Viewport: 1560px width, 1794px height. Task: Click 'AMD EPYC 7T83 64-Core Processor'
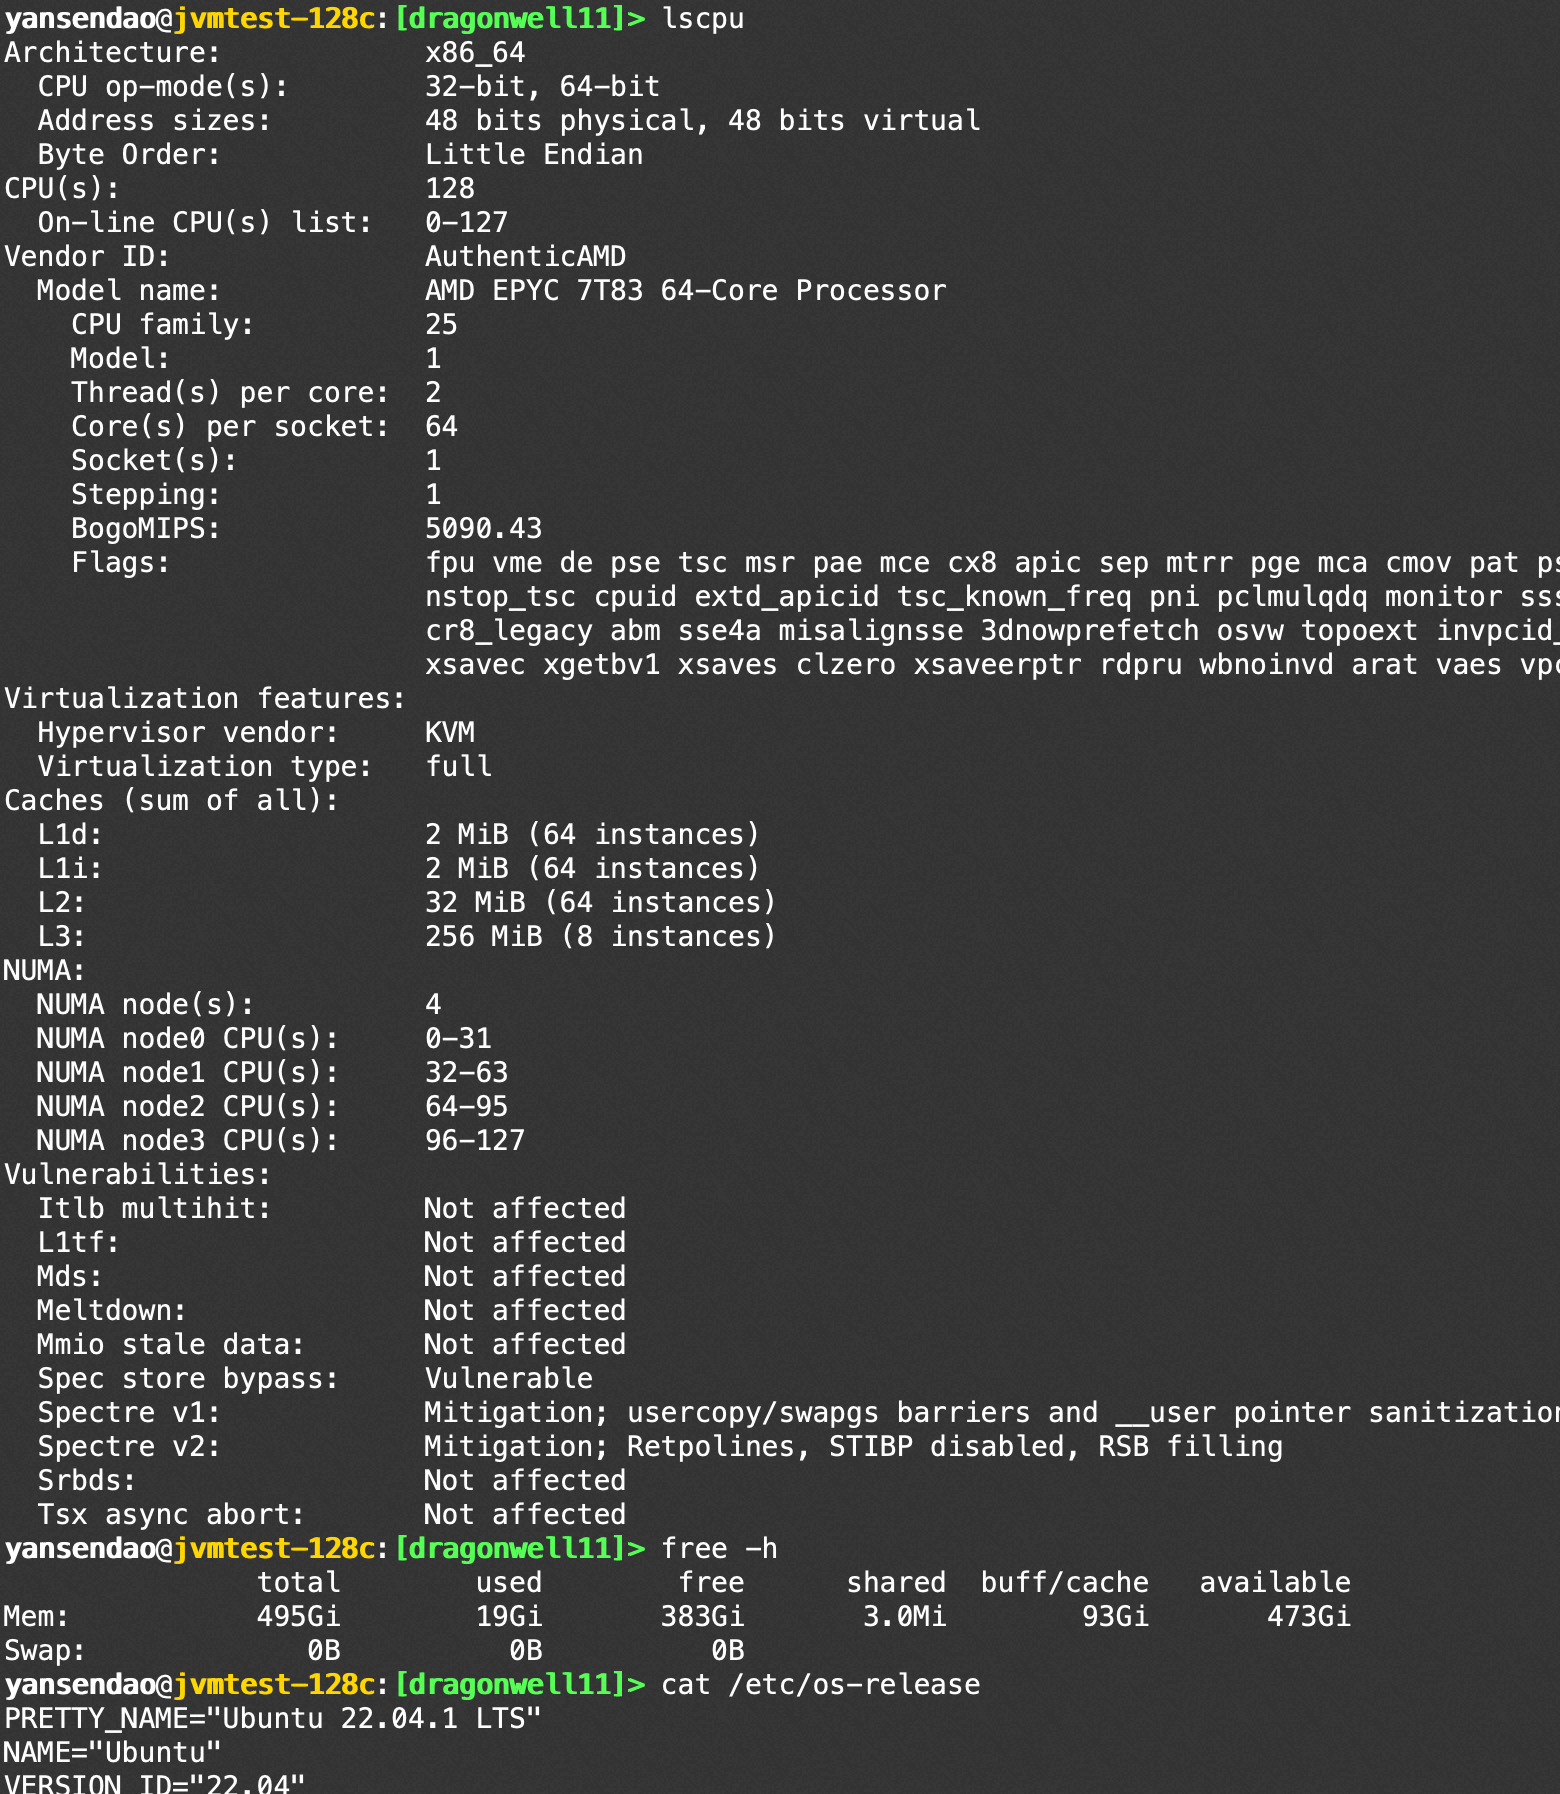click(685, 291)
